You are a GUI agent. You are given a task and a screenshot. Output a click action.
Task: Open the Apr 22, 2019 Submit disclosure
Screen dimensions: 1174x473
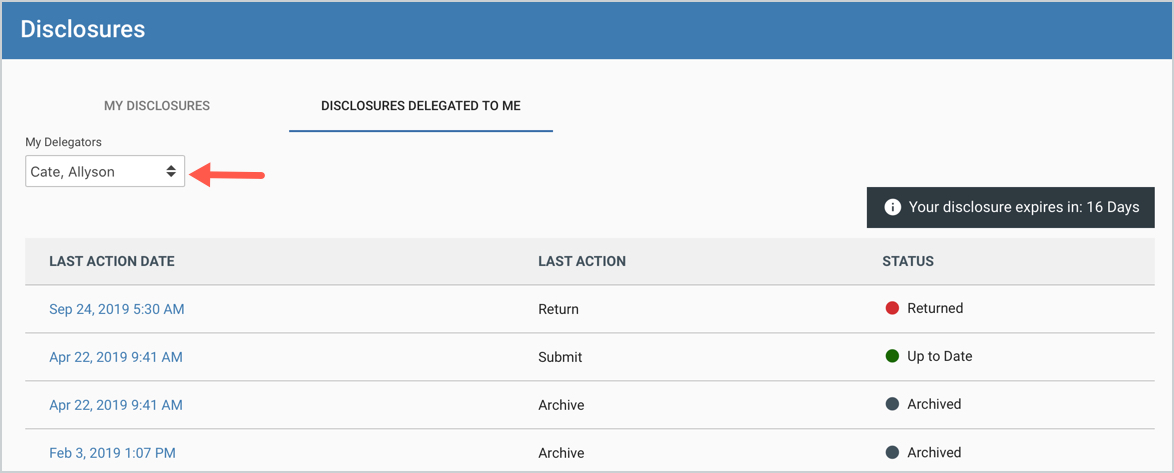click(x=116, y=357)
